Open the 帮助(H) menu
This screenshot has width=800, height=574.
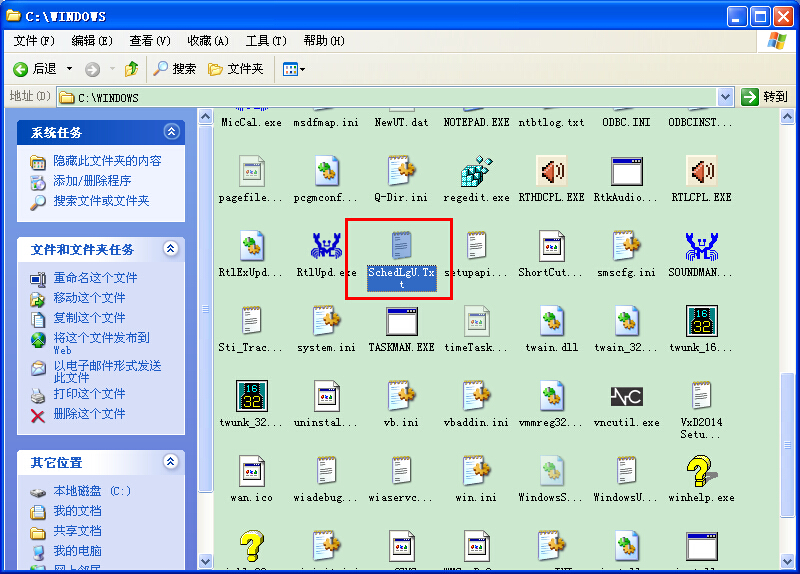(x=324, y=41)
